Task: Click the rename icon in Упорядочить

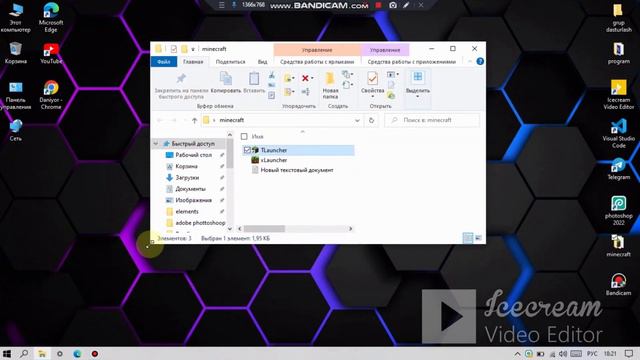Action: tap(306, 92)
